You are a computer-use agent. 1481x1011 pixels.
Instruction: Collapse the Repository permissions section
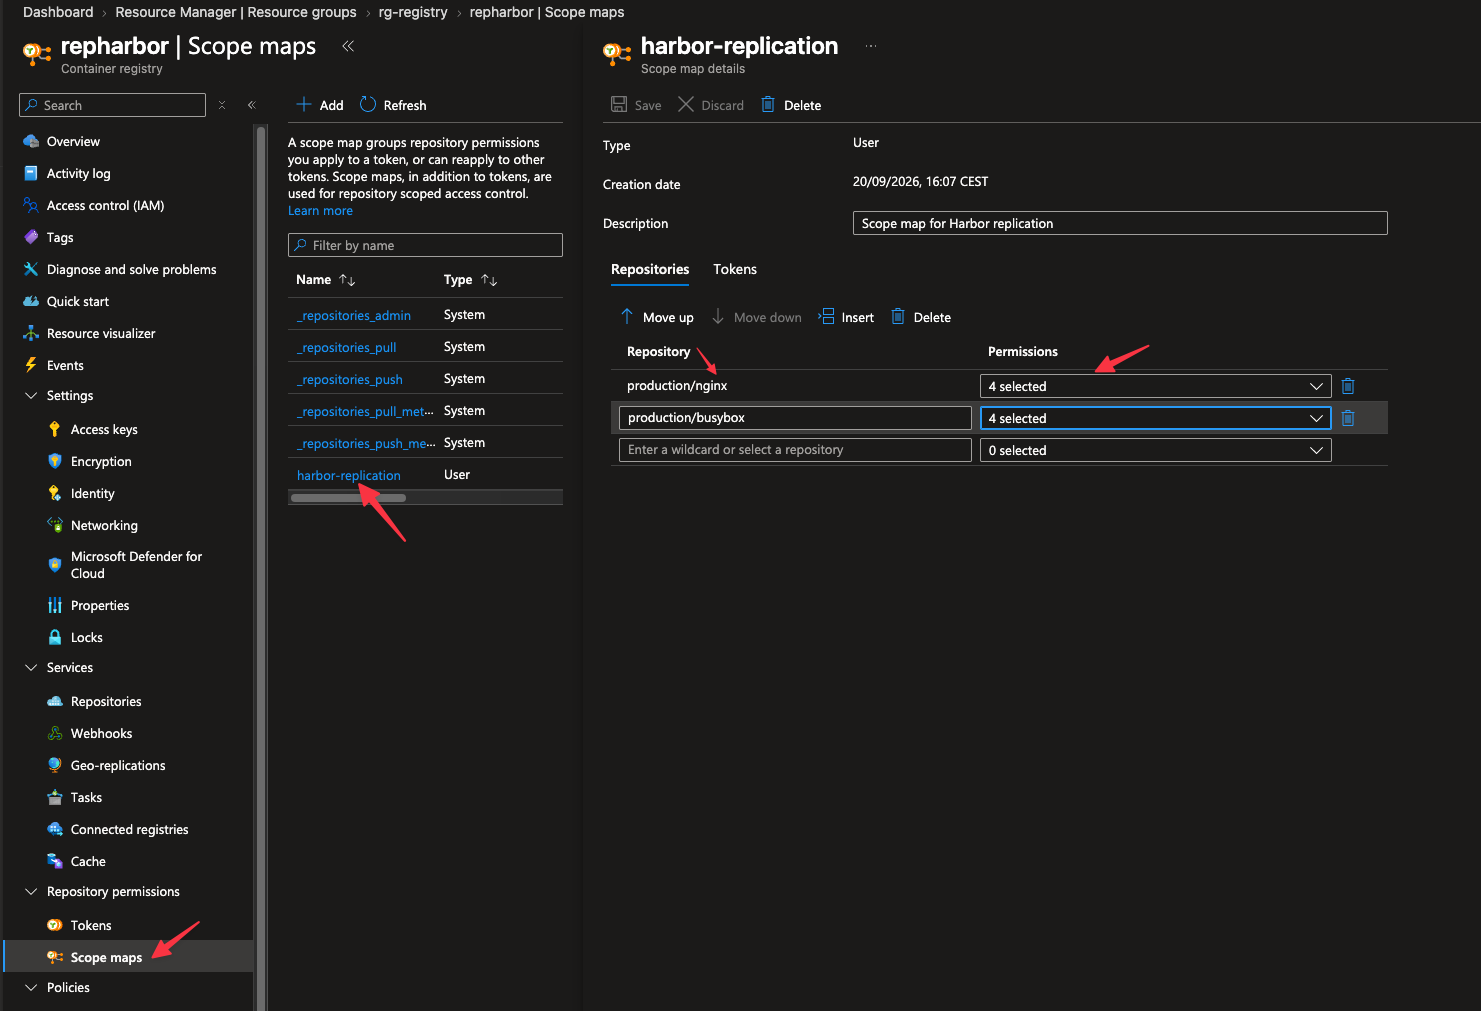31,891
